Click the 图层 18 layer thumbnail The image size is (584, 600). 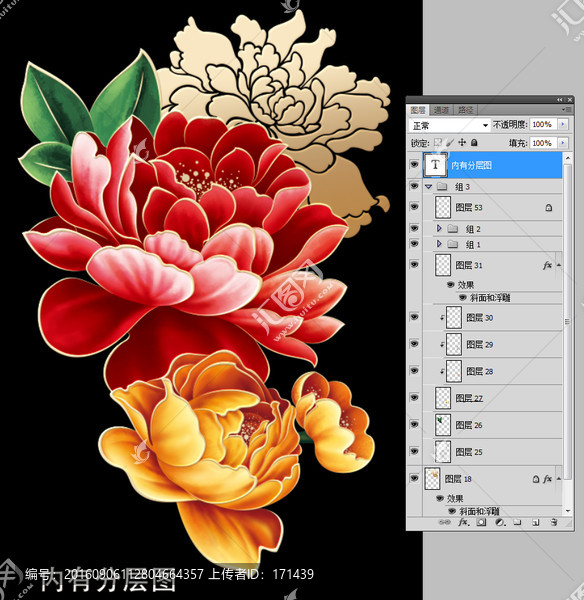click(432, 479)
